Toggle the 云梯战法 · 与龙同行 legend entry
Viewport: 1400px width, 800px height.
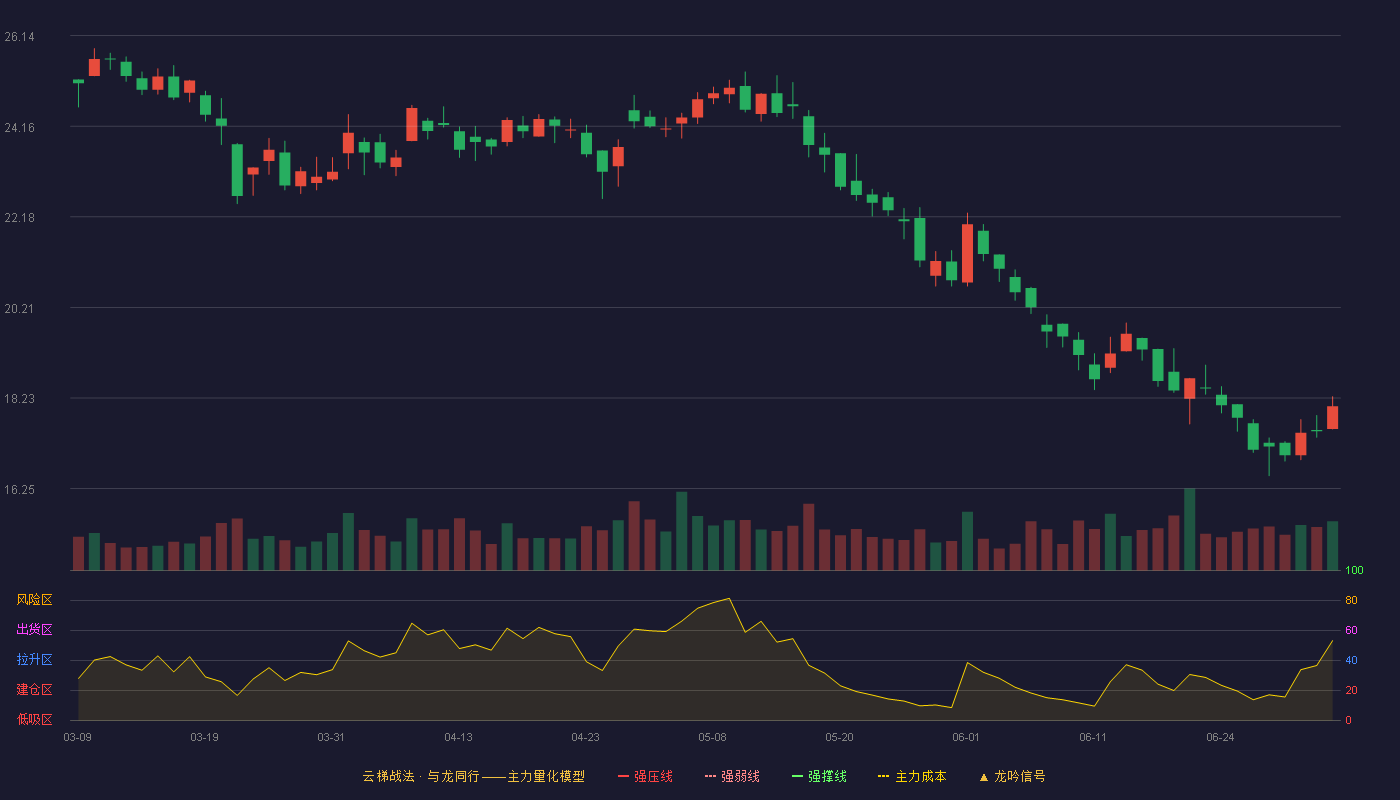[473, 776]
